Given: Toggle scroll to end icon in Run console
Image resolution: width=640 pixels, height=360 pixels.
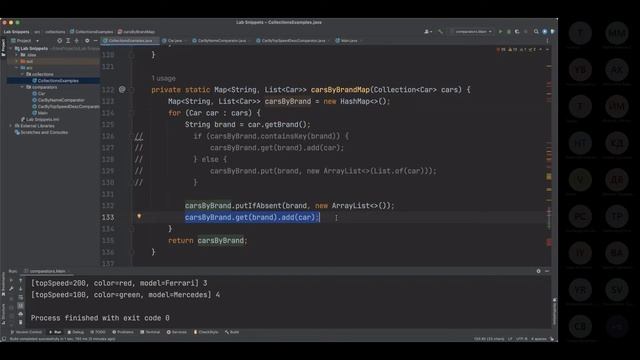Looking at the screenshot, I should click(x=20, y=306).
